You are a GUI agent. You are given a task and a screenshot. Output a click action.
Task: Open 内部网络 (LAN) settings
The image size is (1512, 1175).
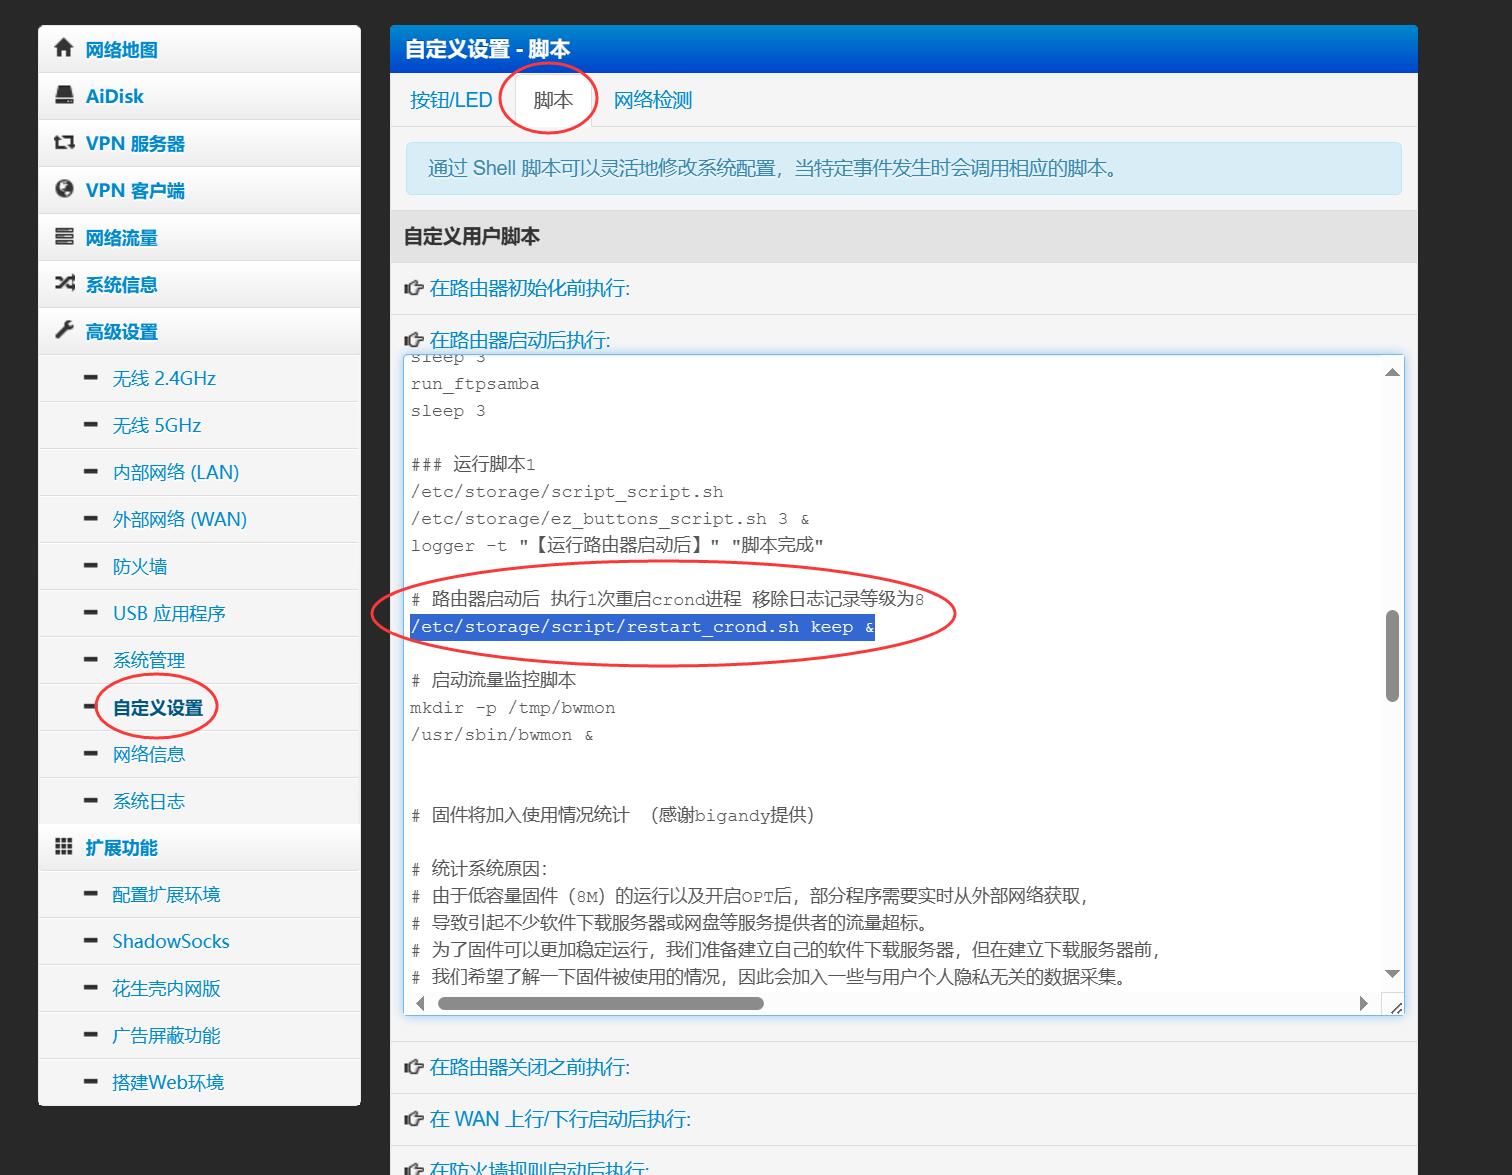176,472
